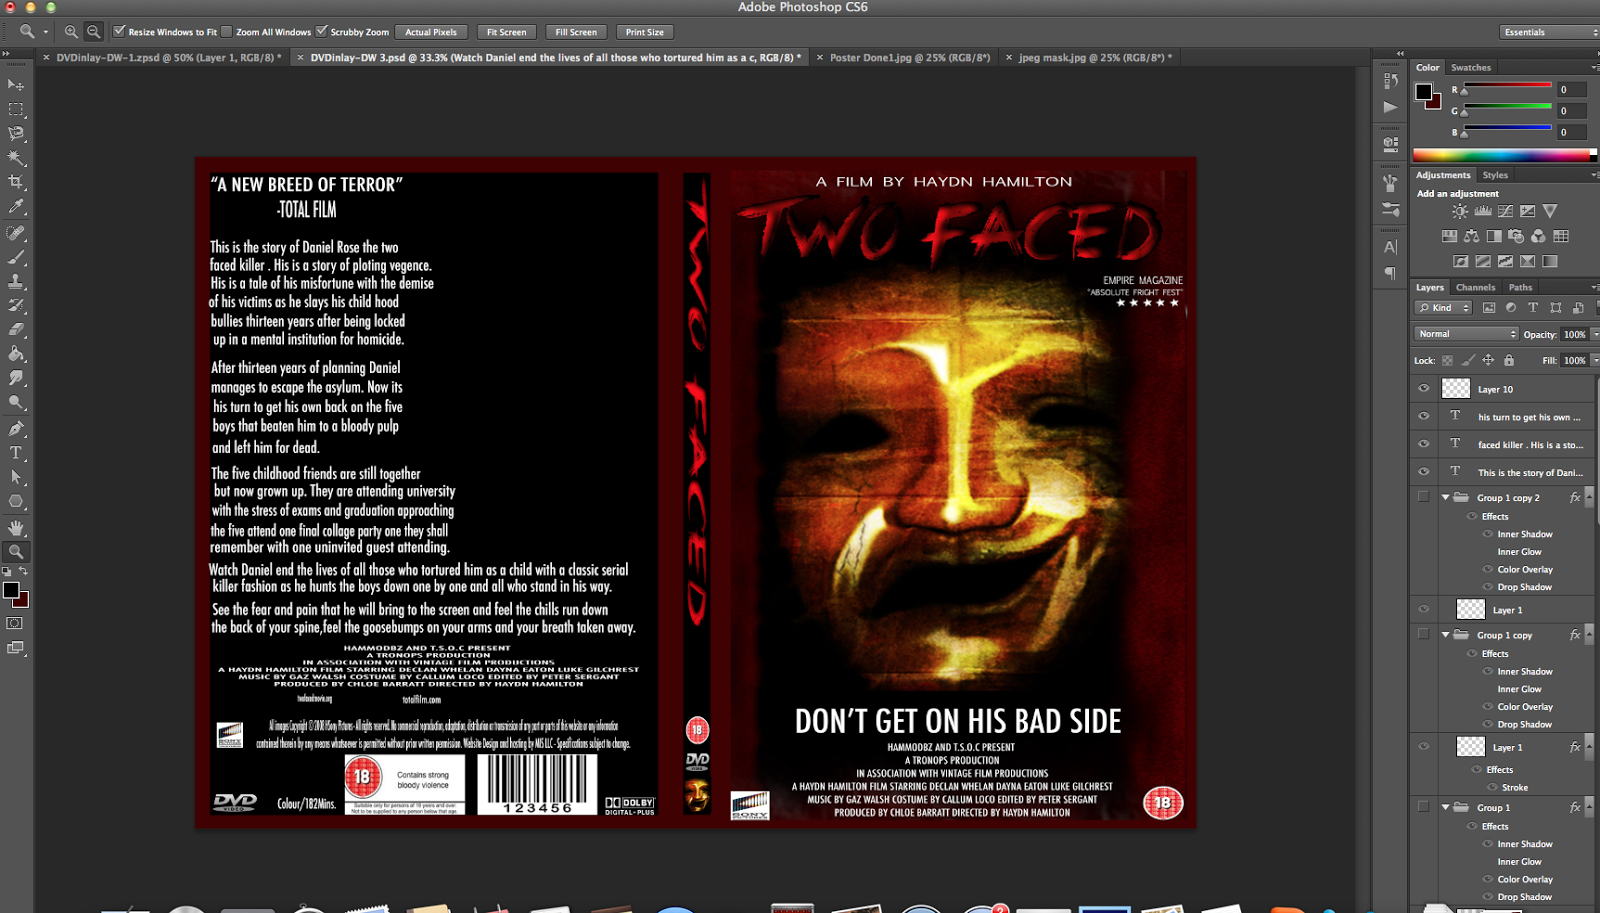Add a Brightness/Contrast adjustment
The width and height of the screenshot is (1600, 913).
click(x=1460, y=210)
